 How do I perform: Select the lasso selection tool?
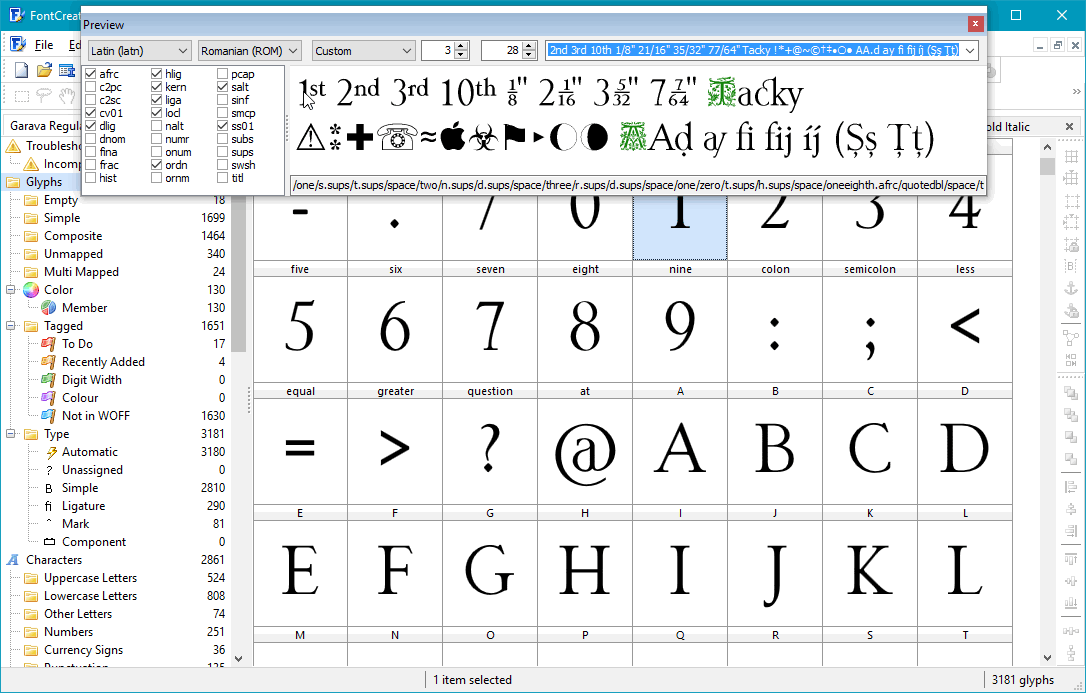tap(44, 96)
